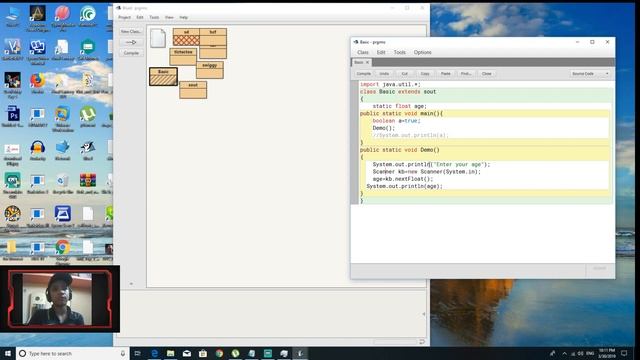The width and height of the screenshot is (640, 360).
Task: Click the webcam overlay video
Action: 60,299
